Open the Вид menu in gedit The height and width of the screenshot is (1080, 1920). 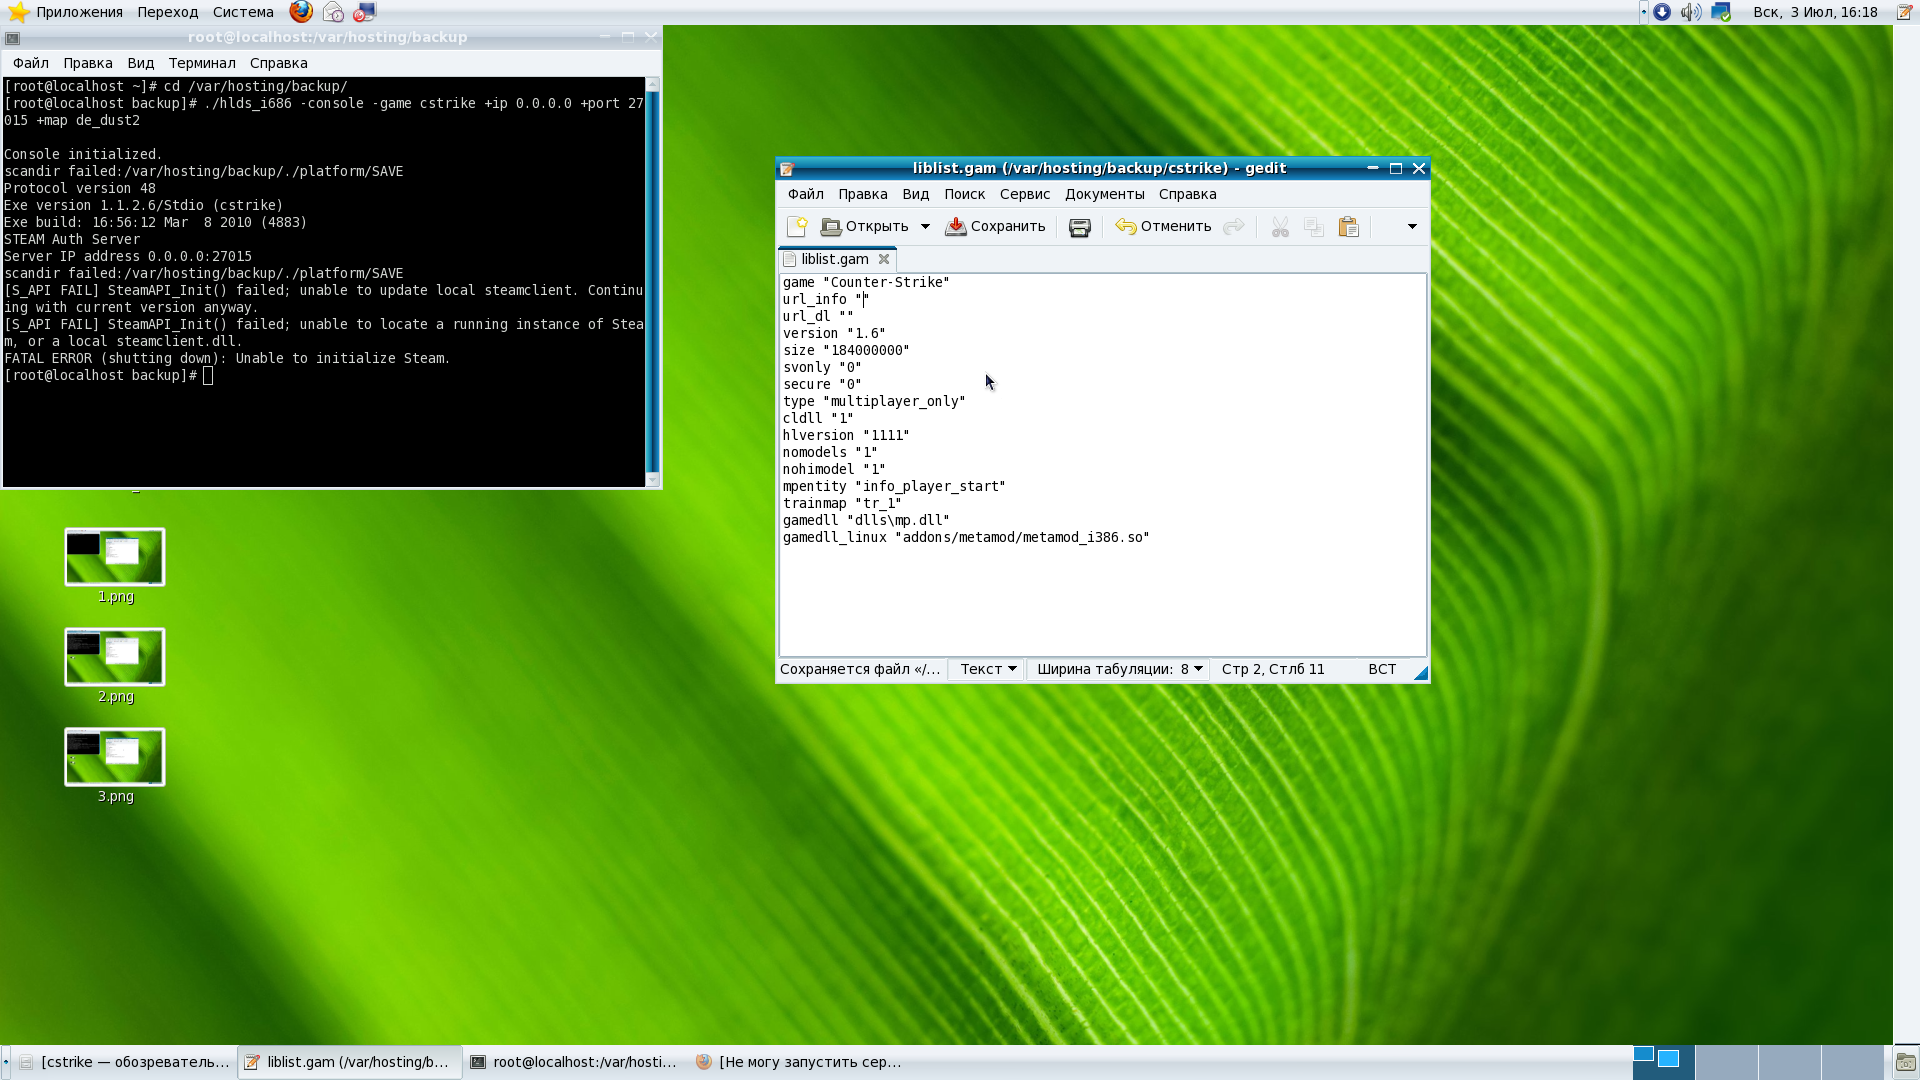(x=915, y=194)
